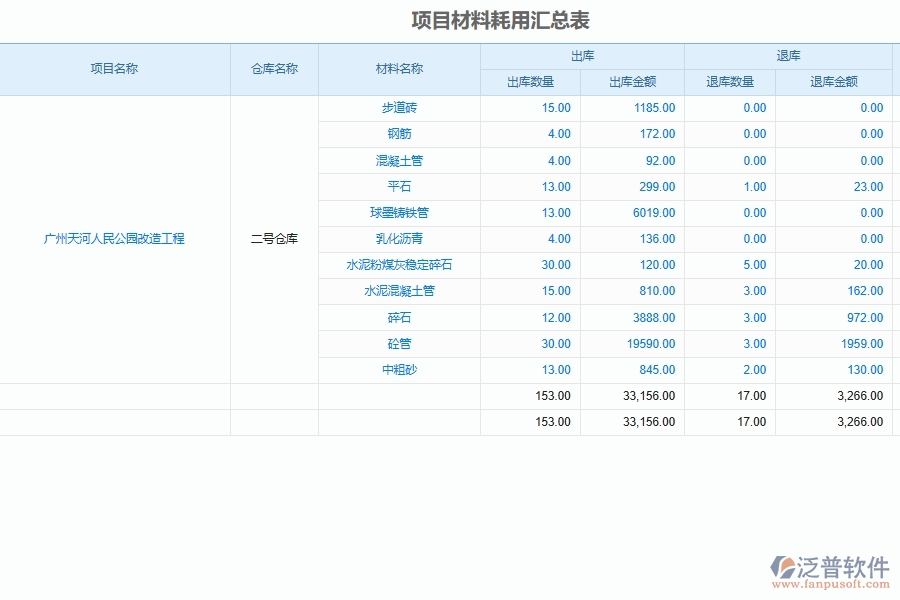Sort by the 出库数量 column
The width and height of the screenshot is (900, 600).
pyautogui.click(x=531, y=82)
